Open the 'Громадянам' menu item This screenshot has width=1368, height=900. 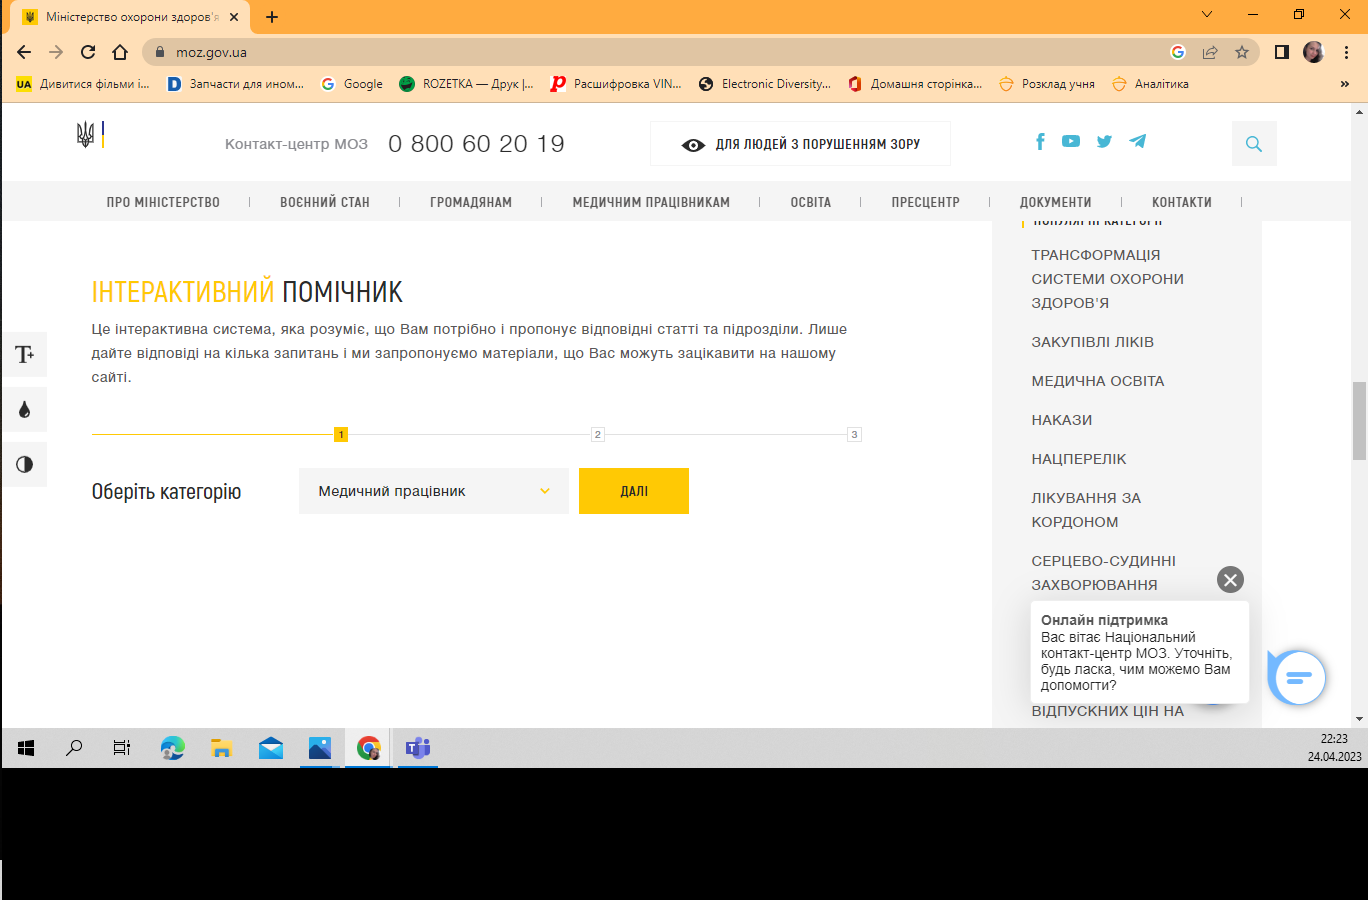[471, 202]
